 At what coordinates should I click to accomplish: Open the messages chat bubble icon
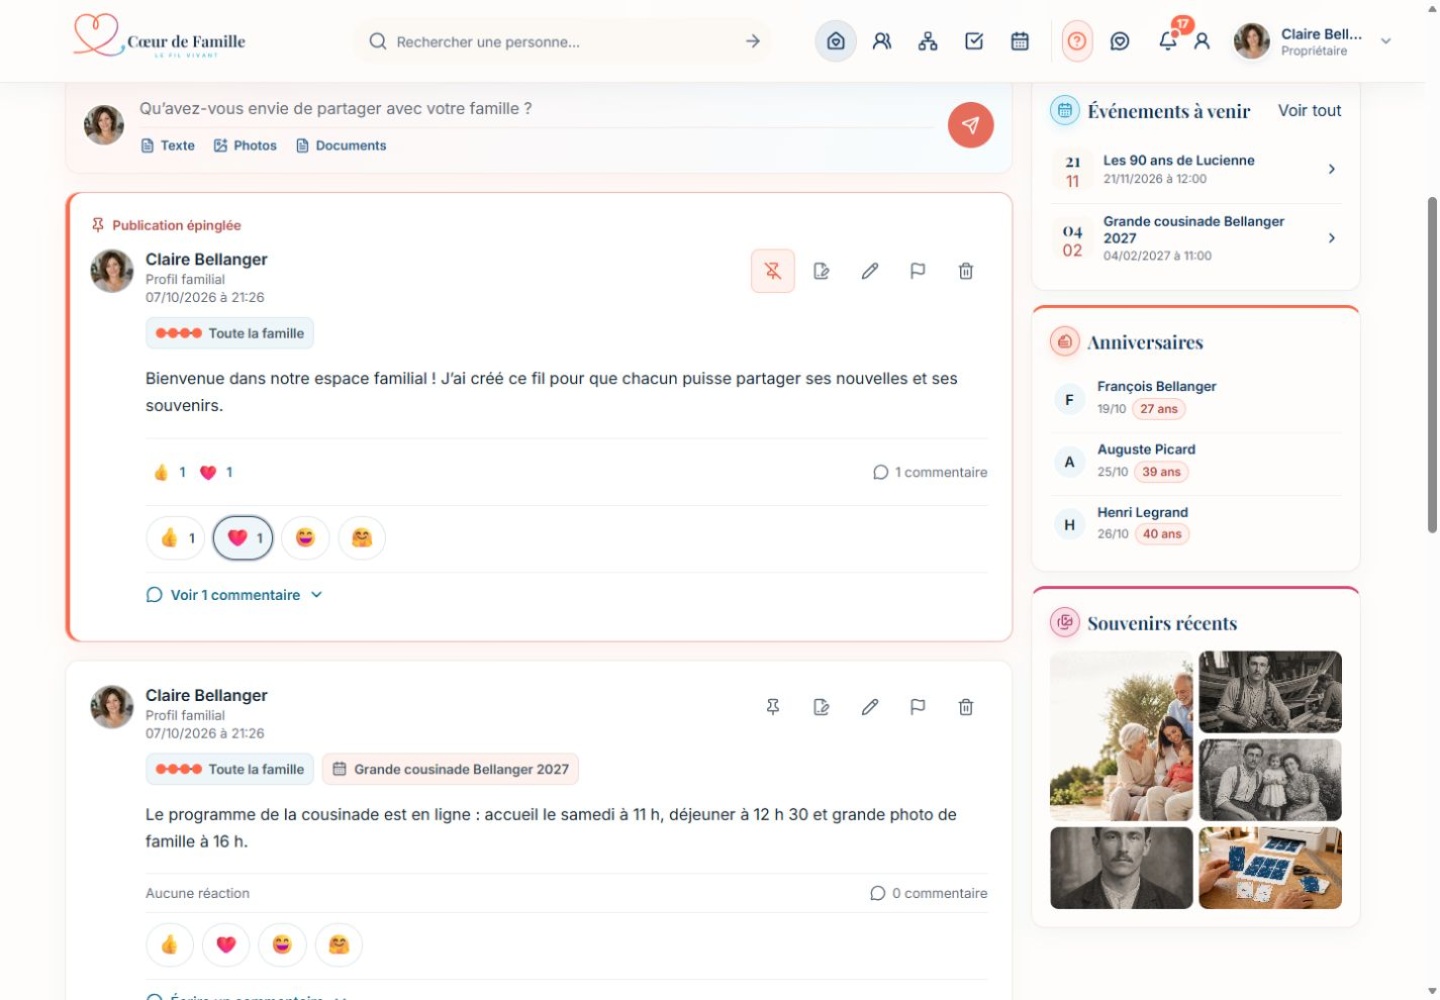tap(1120, 42)
